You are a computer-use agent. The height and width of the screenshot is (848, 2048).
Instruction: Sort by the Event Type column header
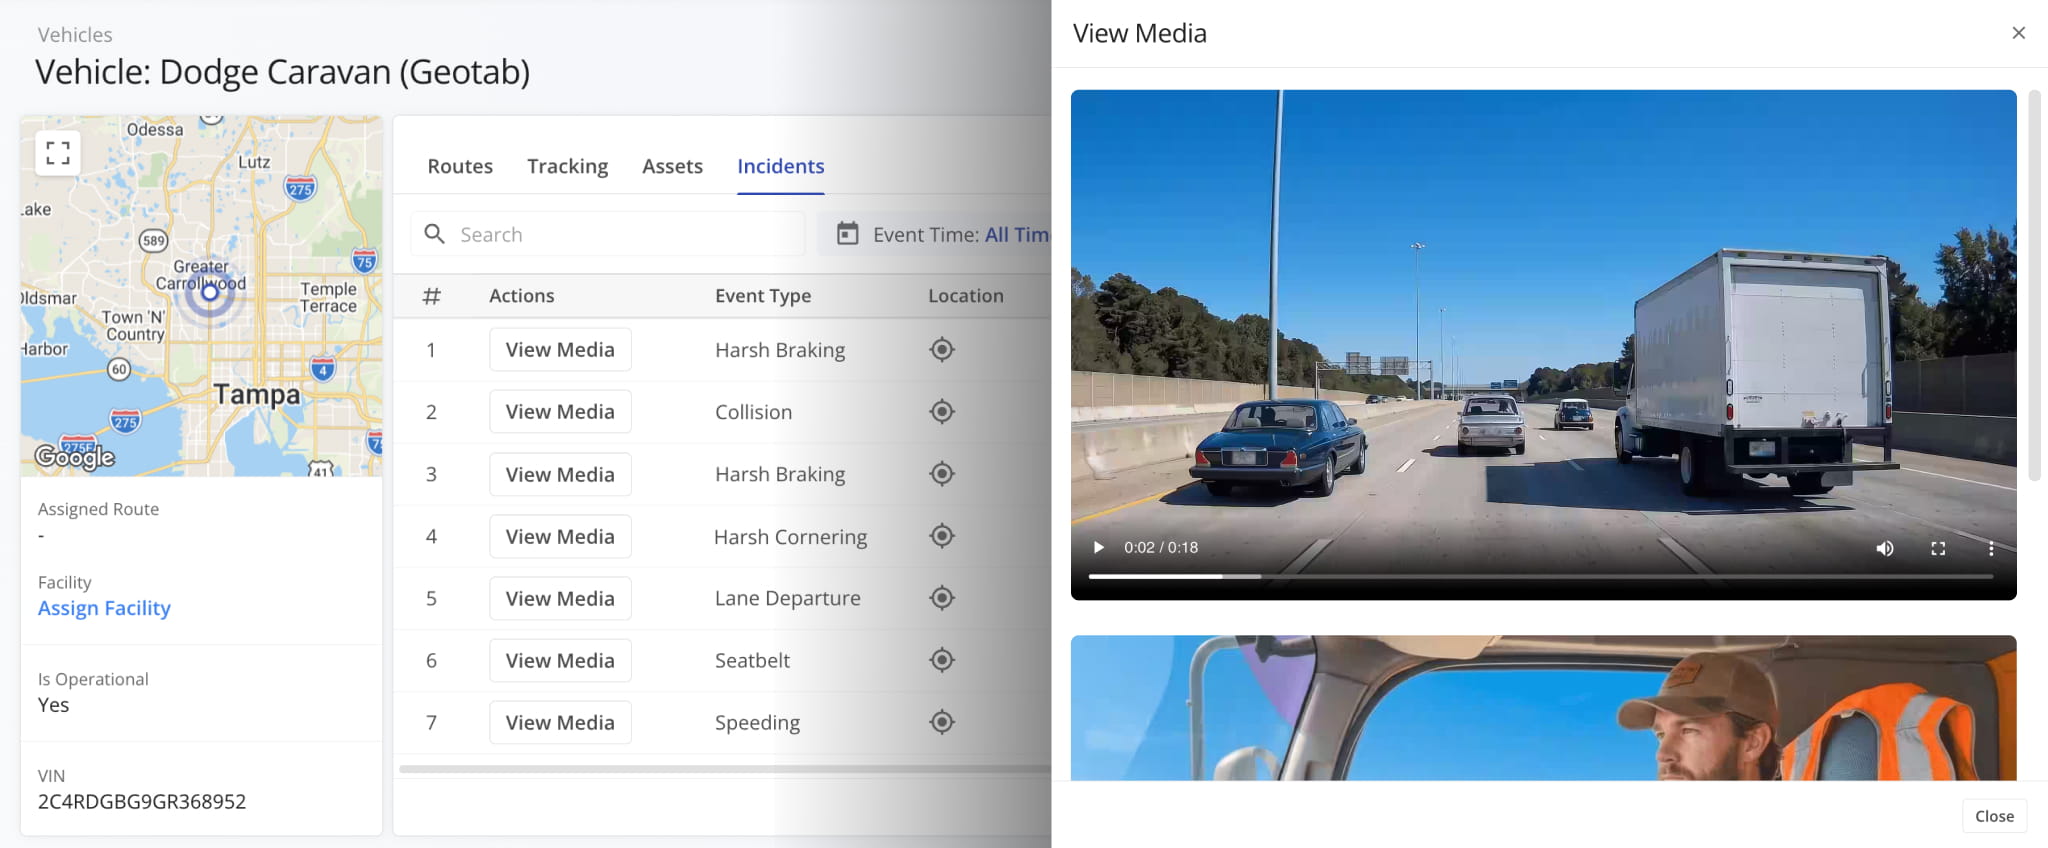click(x=763, y=296)
